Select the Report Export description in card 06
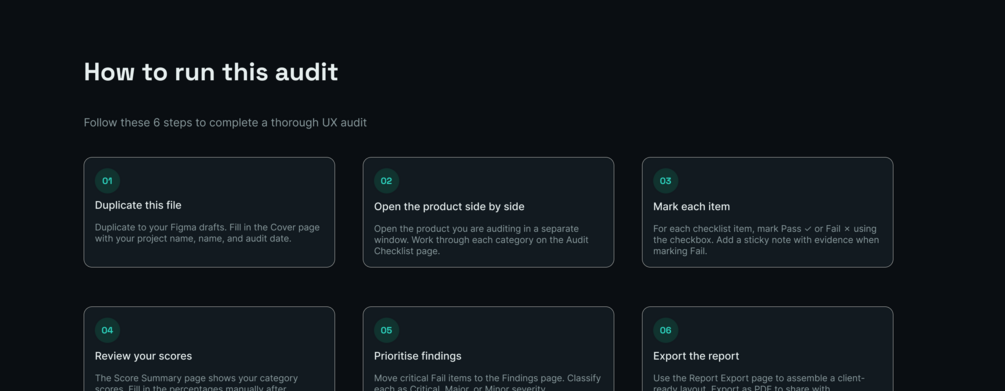Screen dimensions: 1005x391 point(759,383)
